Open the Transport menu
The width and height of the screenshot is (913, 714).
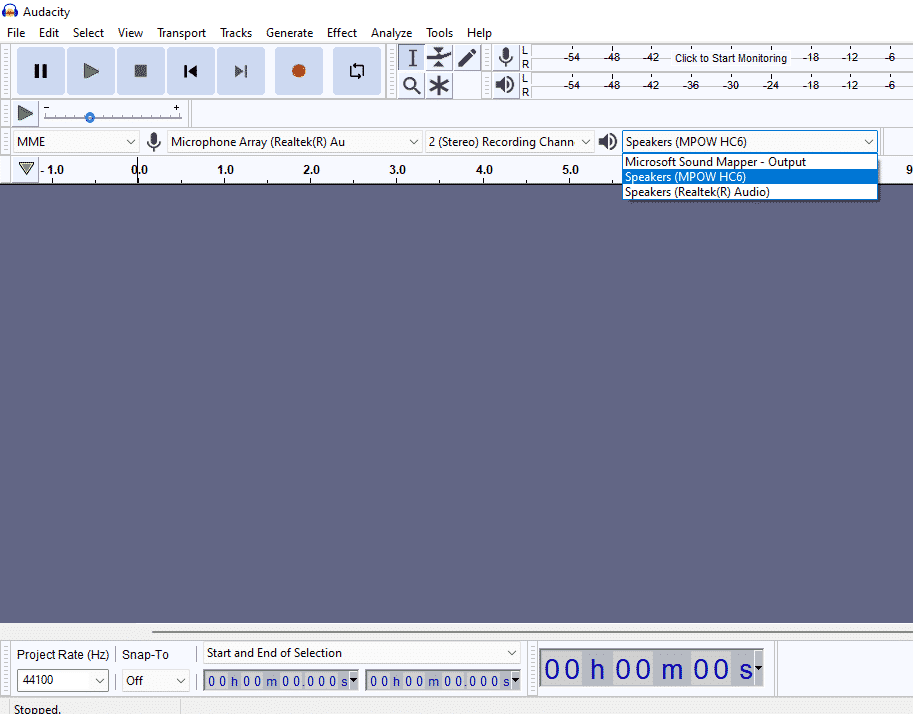[182, 33]
